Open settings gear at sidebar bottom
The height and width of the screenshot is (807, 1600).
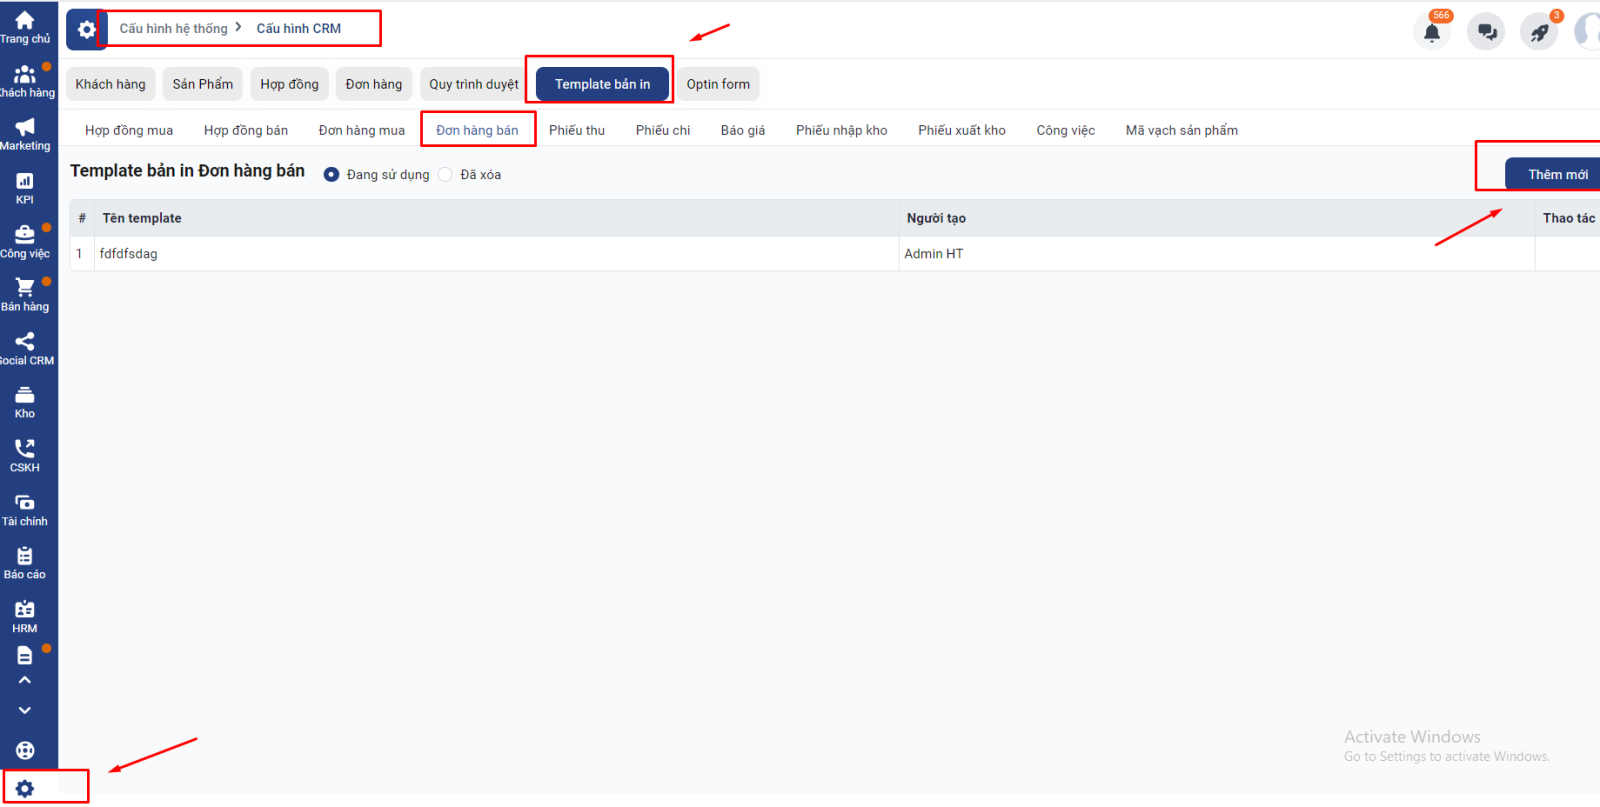click(x=25, y=788)
